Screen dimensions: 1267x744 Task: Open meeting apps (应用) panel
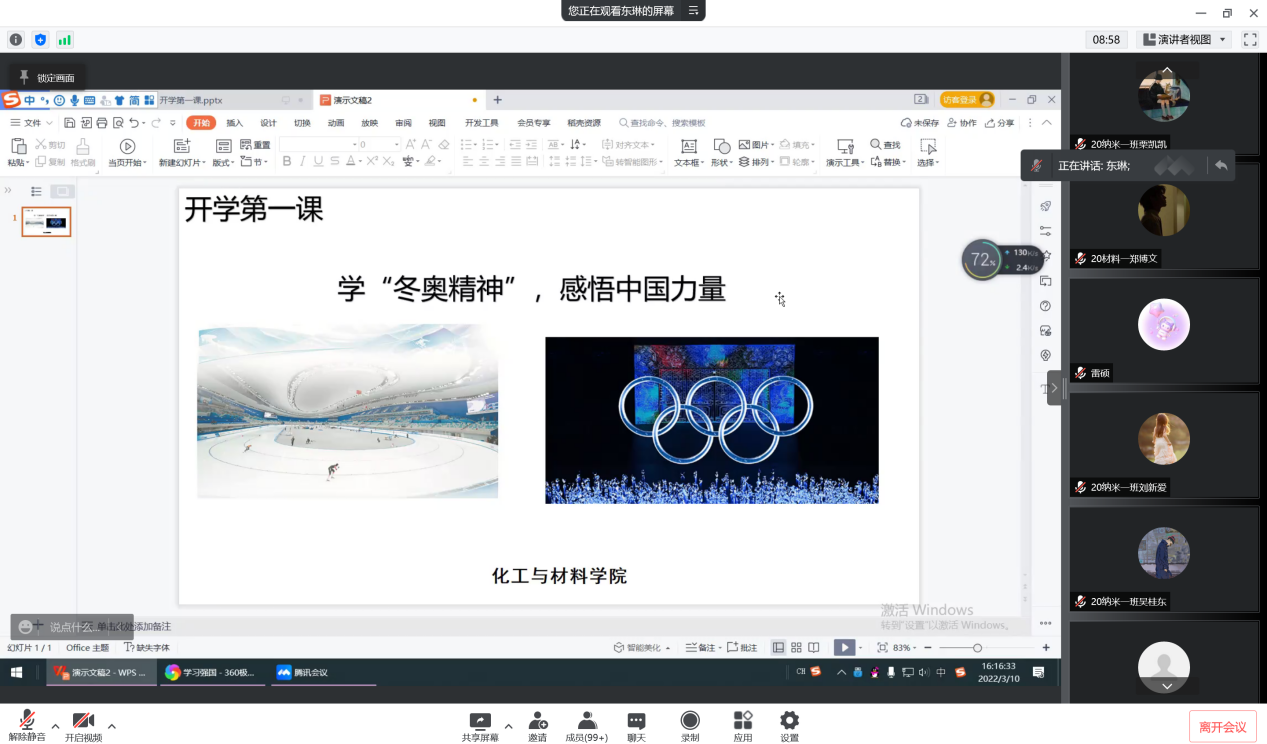[x=743, y=726]
